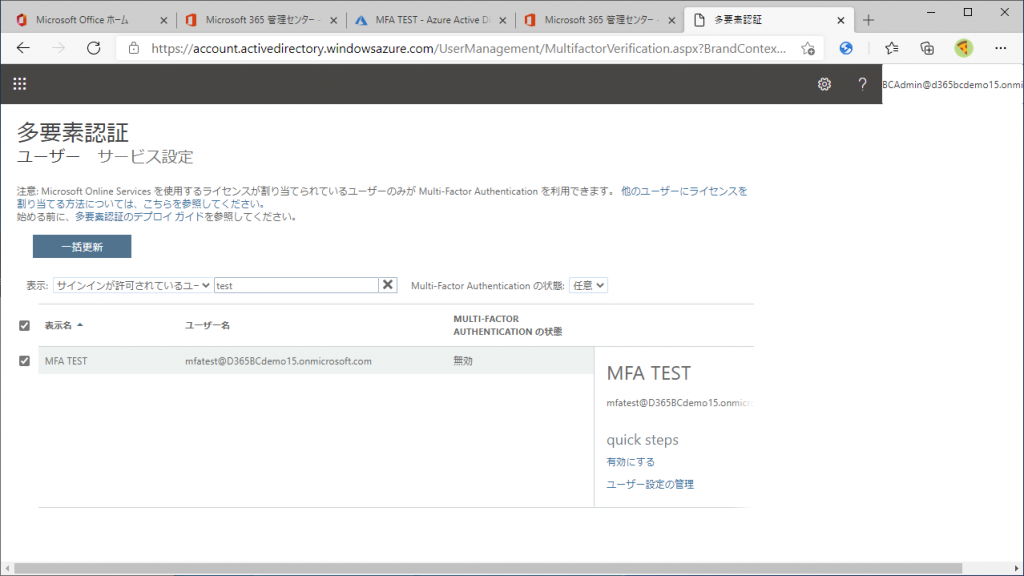Click the browser address bar URL

coord(468,48)
